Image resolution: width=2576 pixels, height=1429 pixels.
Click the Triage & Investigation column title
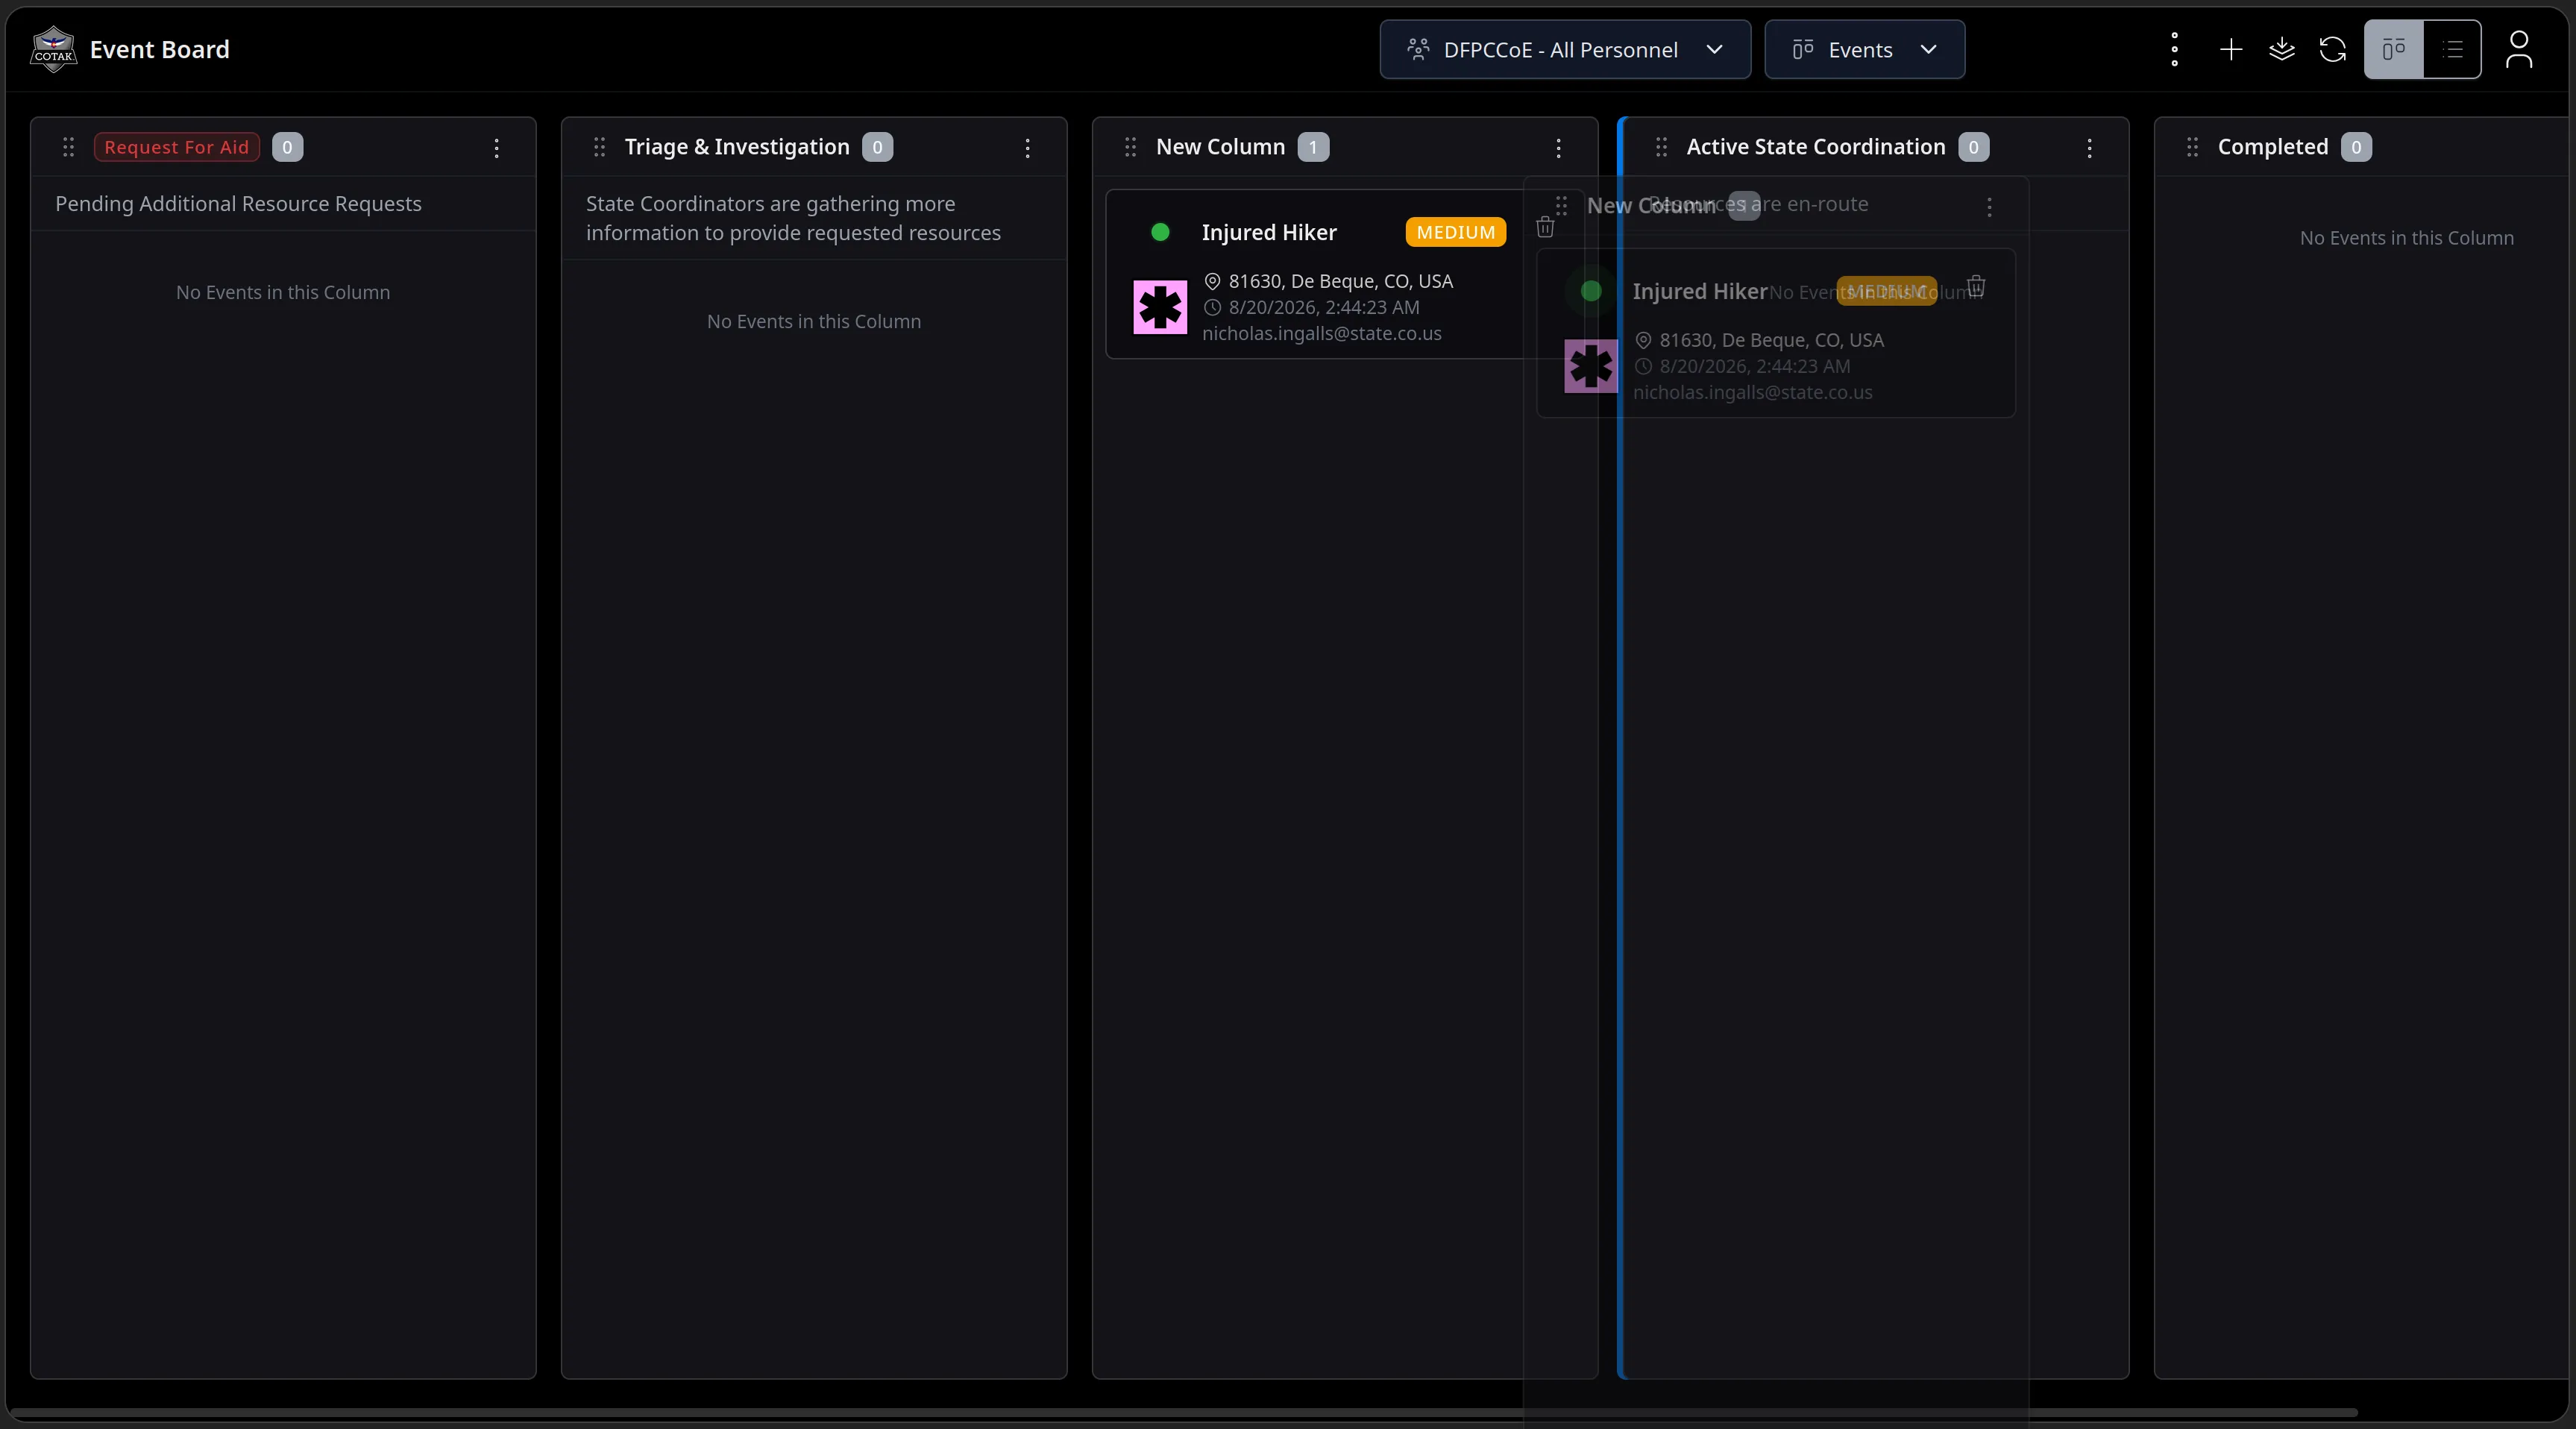tap(737, 147)
